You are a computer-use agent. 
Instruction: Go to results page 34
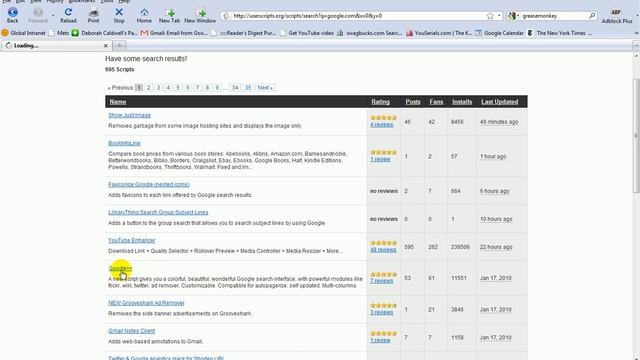[235, 88]
